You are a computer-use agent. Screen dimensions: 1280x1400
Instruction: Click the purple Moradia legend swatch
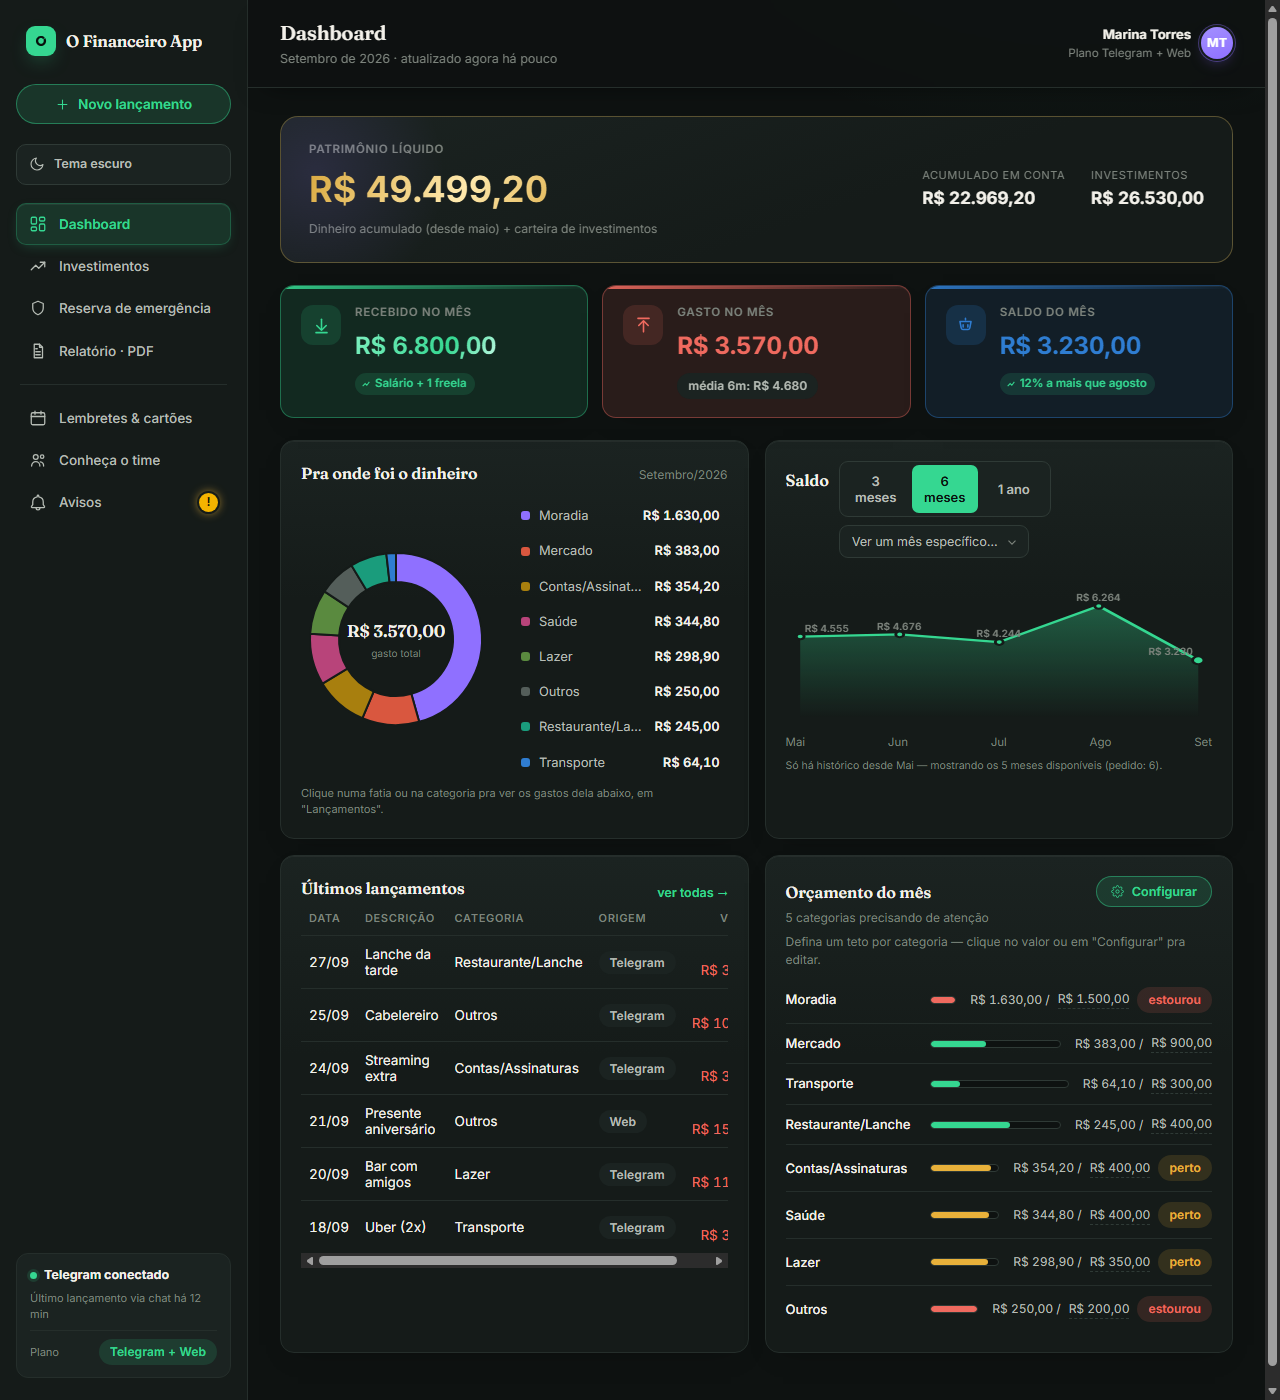point(525,516)
